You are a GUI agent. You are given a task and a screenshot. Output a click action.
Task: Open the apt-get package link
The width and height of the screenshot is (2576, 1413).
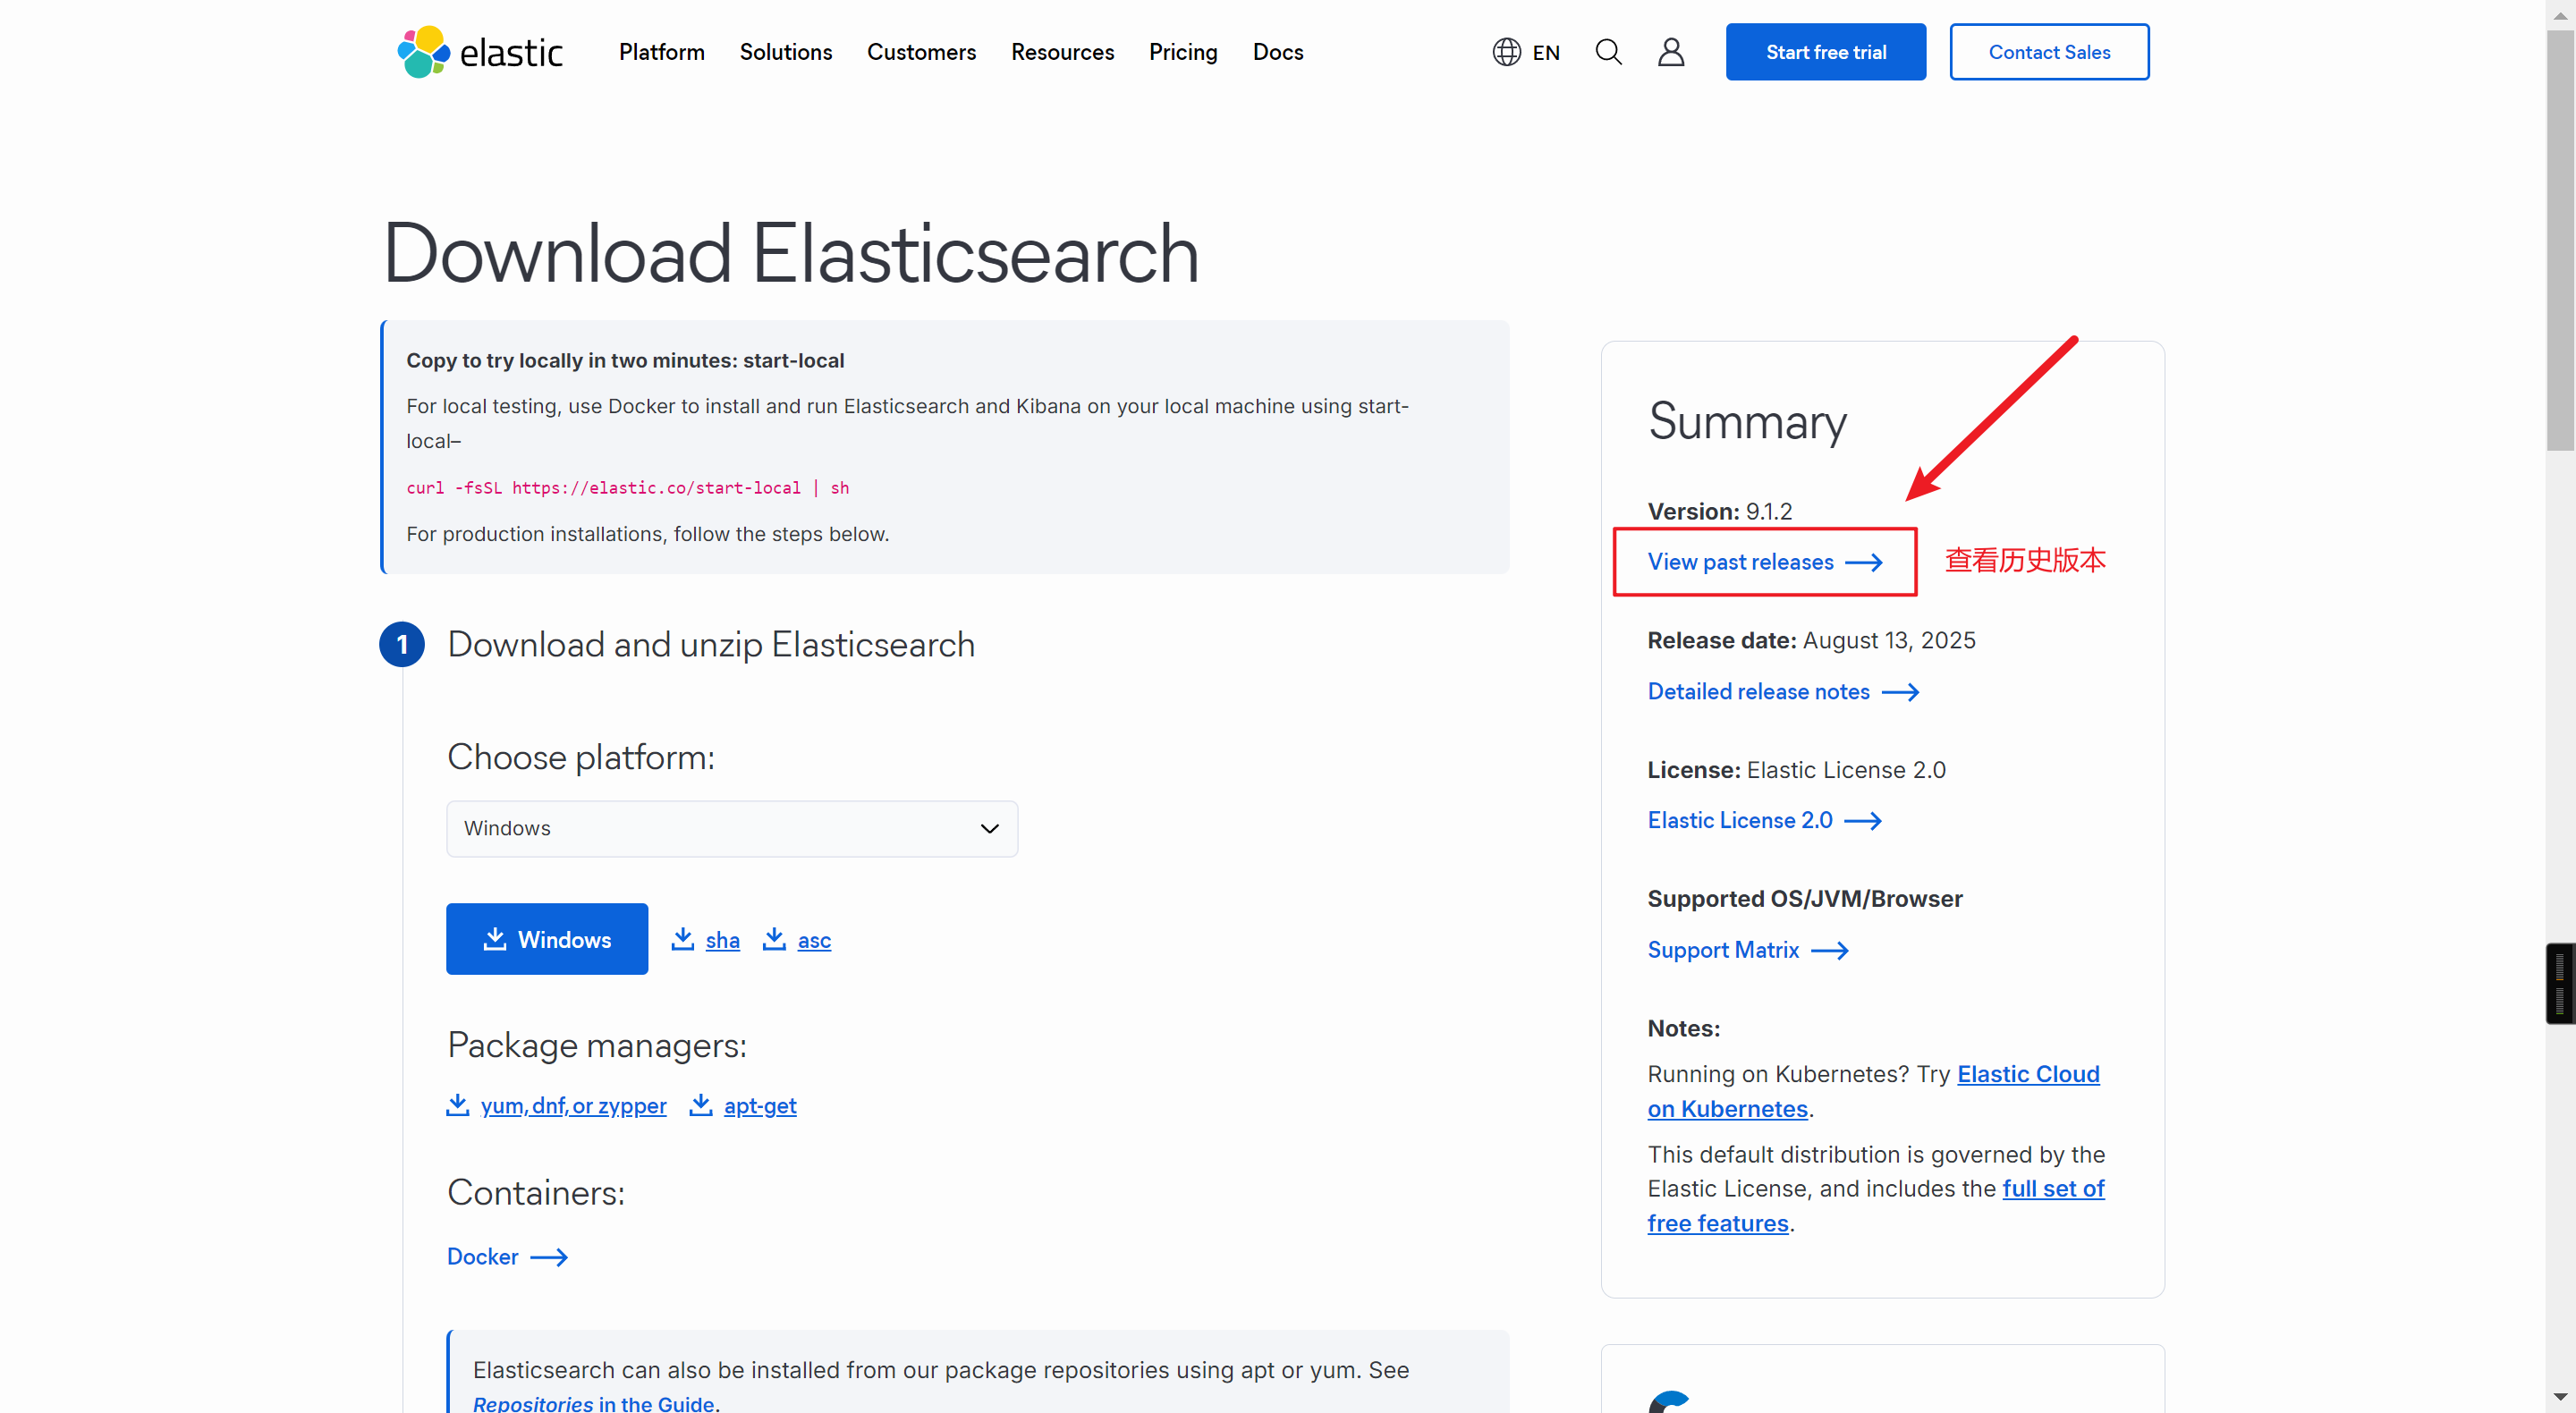pos(760,1106)
